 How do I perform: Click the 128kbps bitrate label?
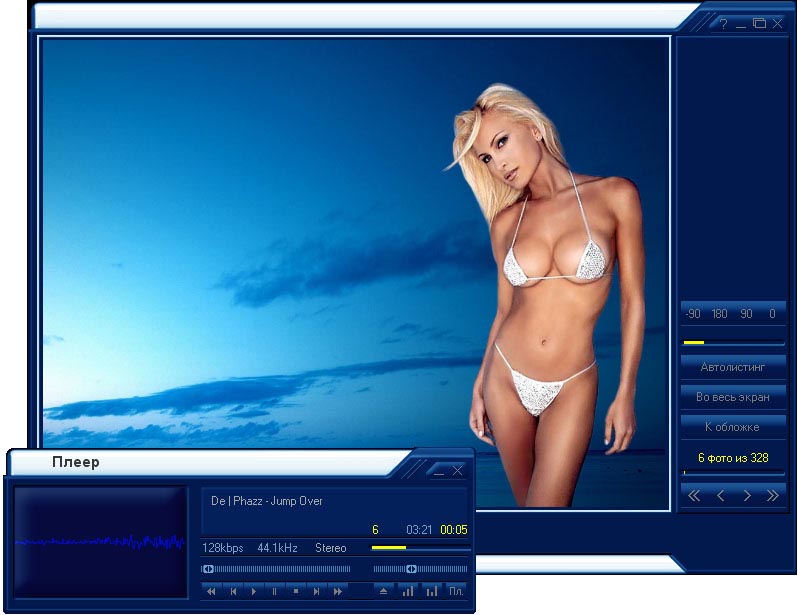pyautogui.click(x=222, y=548)
